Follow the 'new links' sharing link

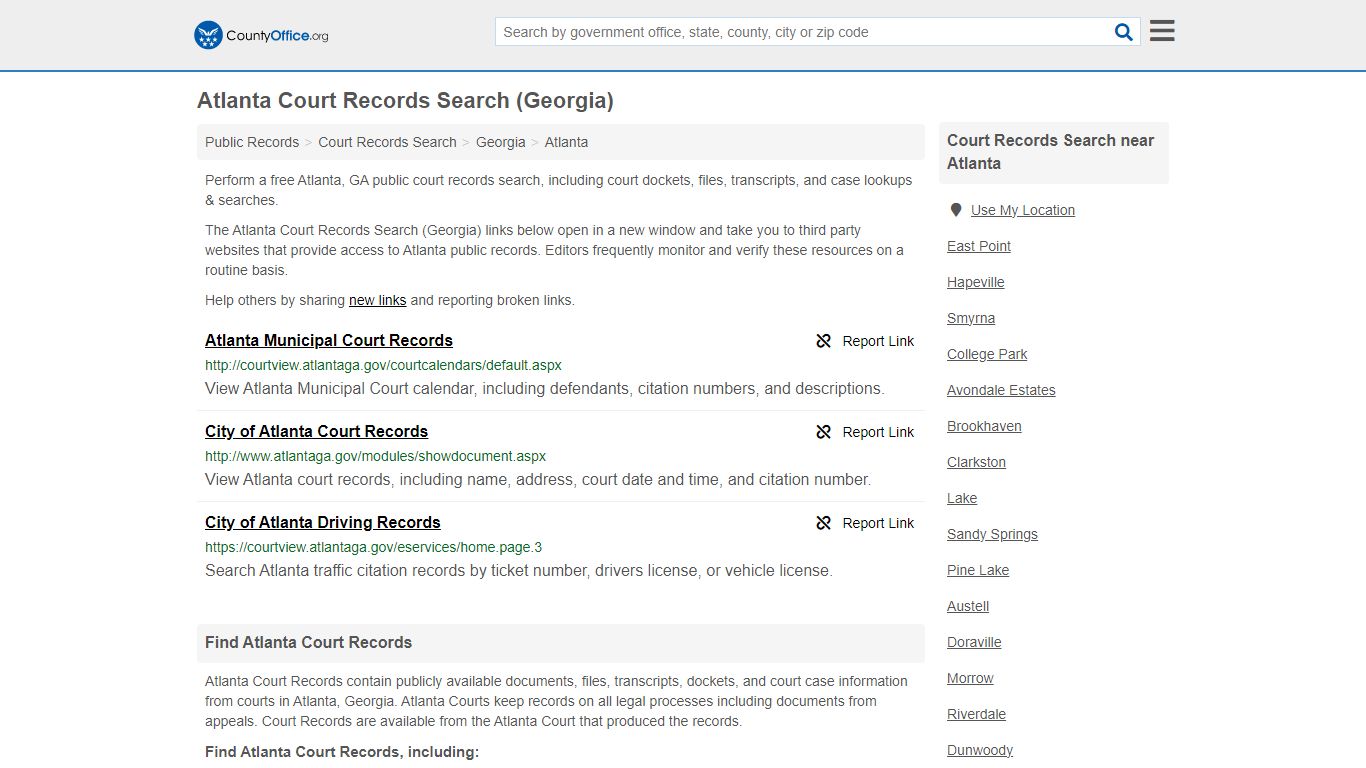tap(377, 300)
